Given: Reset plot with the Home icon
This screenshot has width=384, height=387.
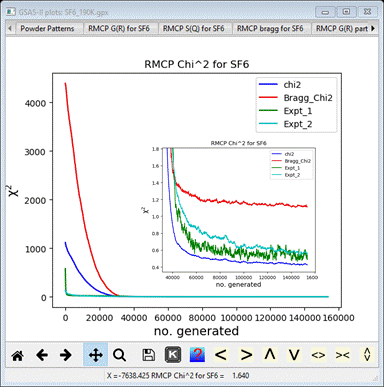Looking at the screenshot, I should tap(17, 355).
